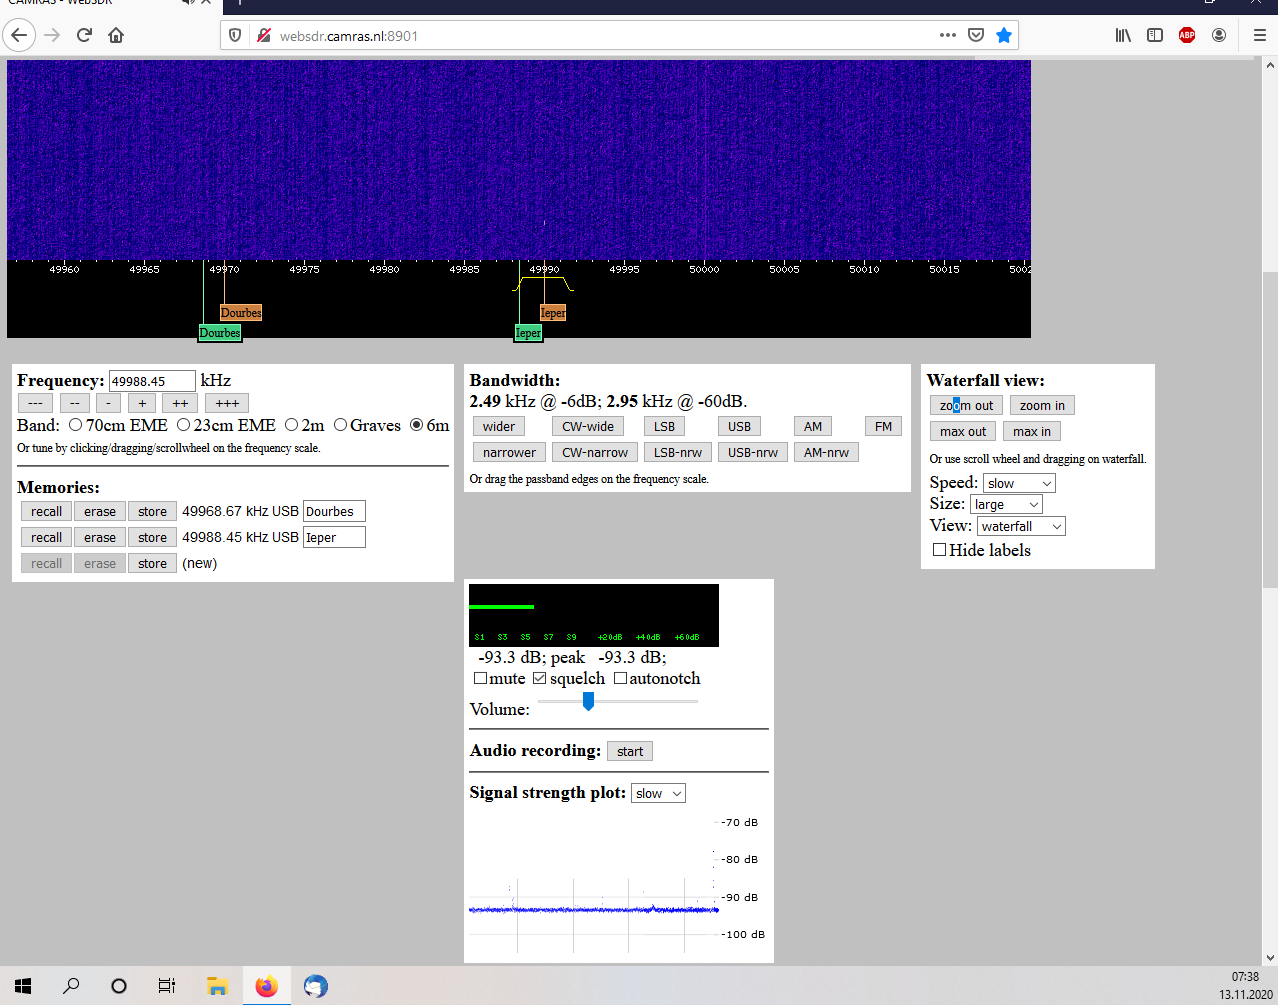The image size is (1278, 1005).
Task: Open the Firefox library icon
Action: [x=1123, y=35]
